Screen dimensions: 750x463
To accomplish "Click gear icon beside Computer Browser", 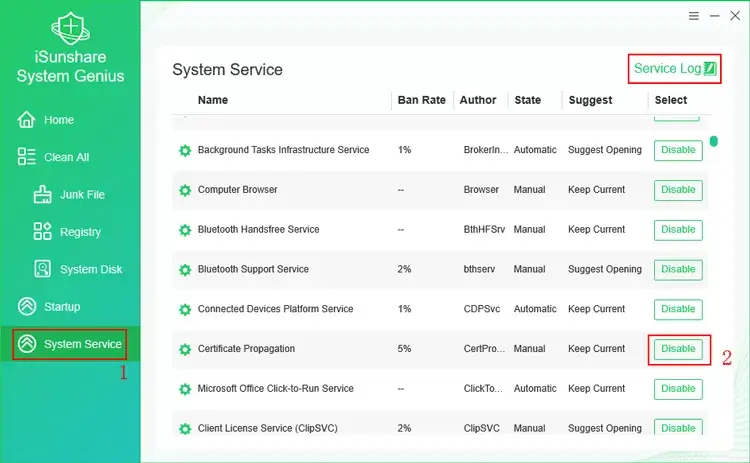I will coord(185,190).
